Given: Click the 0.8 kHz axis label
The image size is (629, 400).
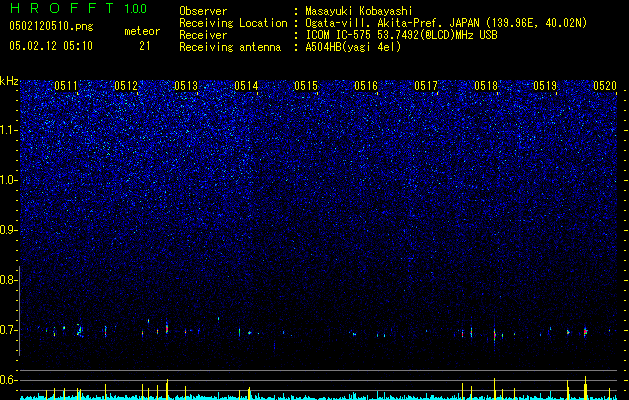Looking at the screenshot, I should [8, 280].
